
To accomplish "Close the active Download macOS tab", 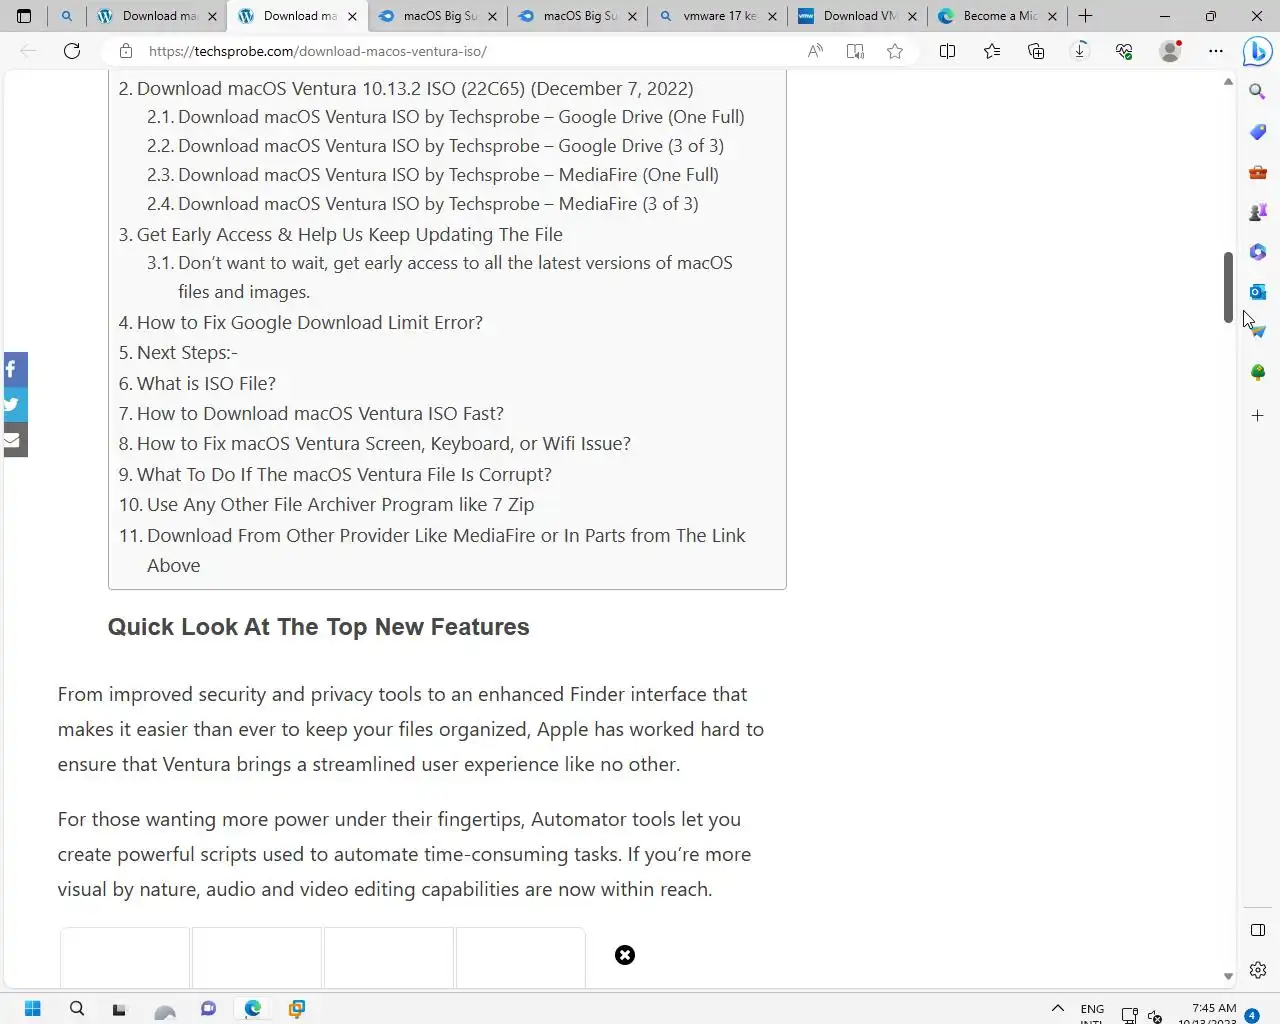I will pos(352,16).
